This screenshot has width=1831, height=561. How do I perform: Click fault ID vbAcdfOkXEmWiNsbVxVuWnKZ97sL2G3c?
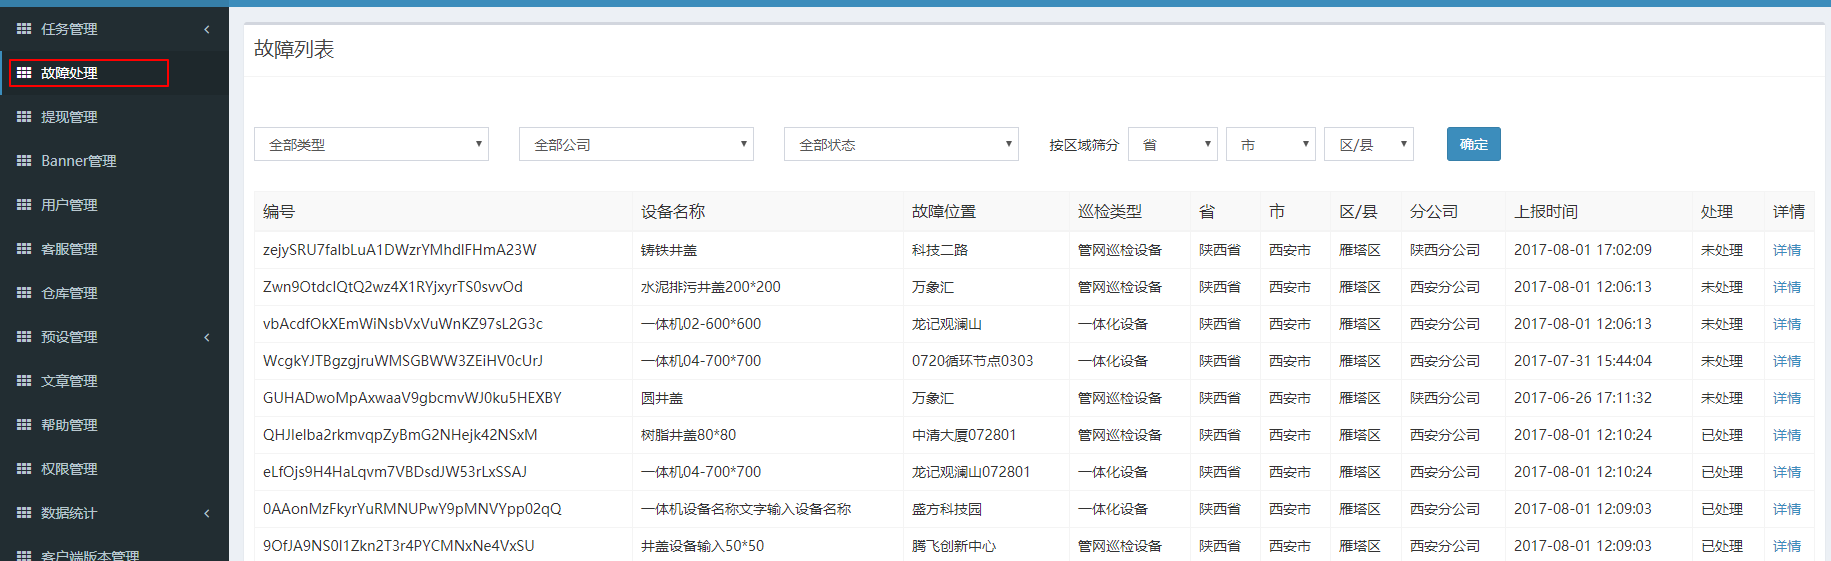[x=403, y=324]
